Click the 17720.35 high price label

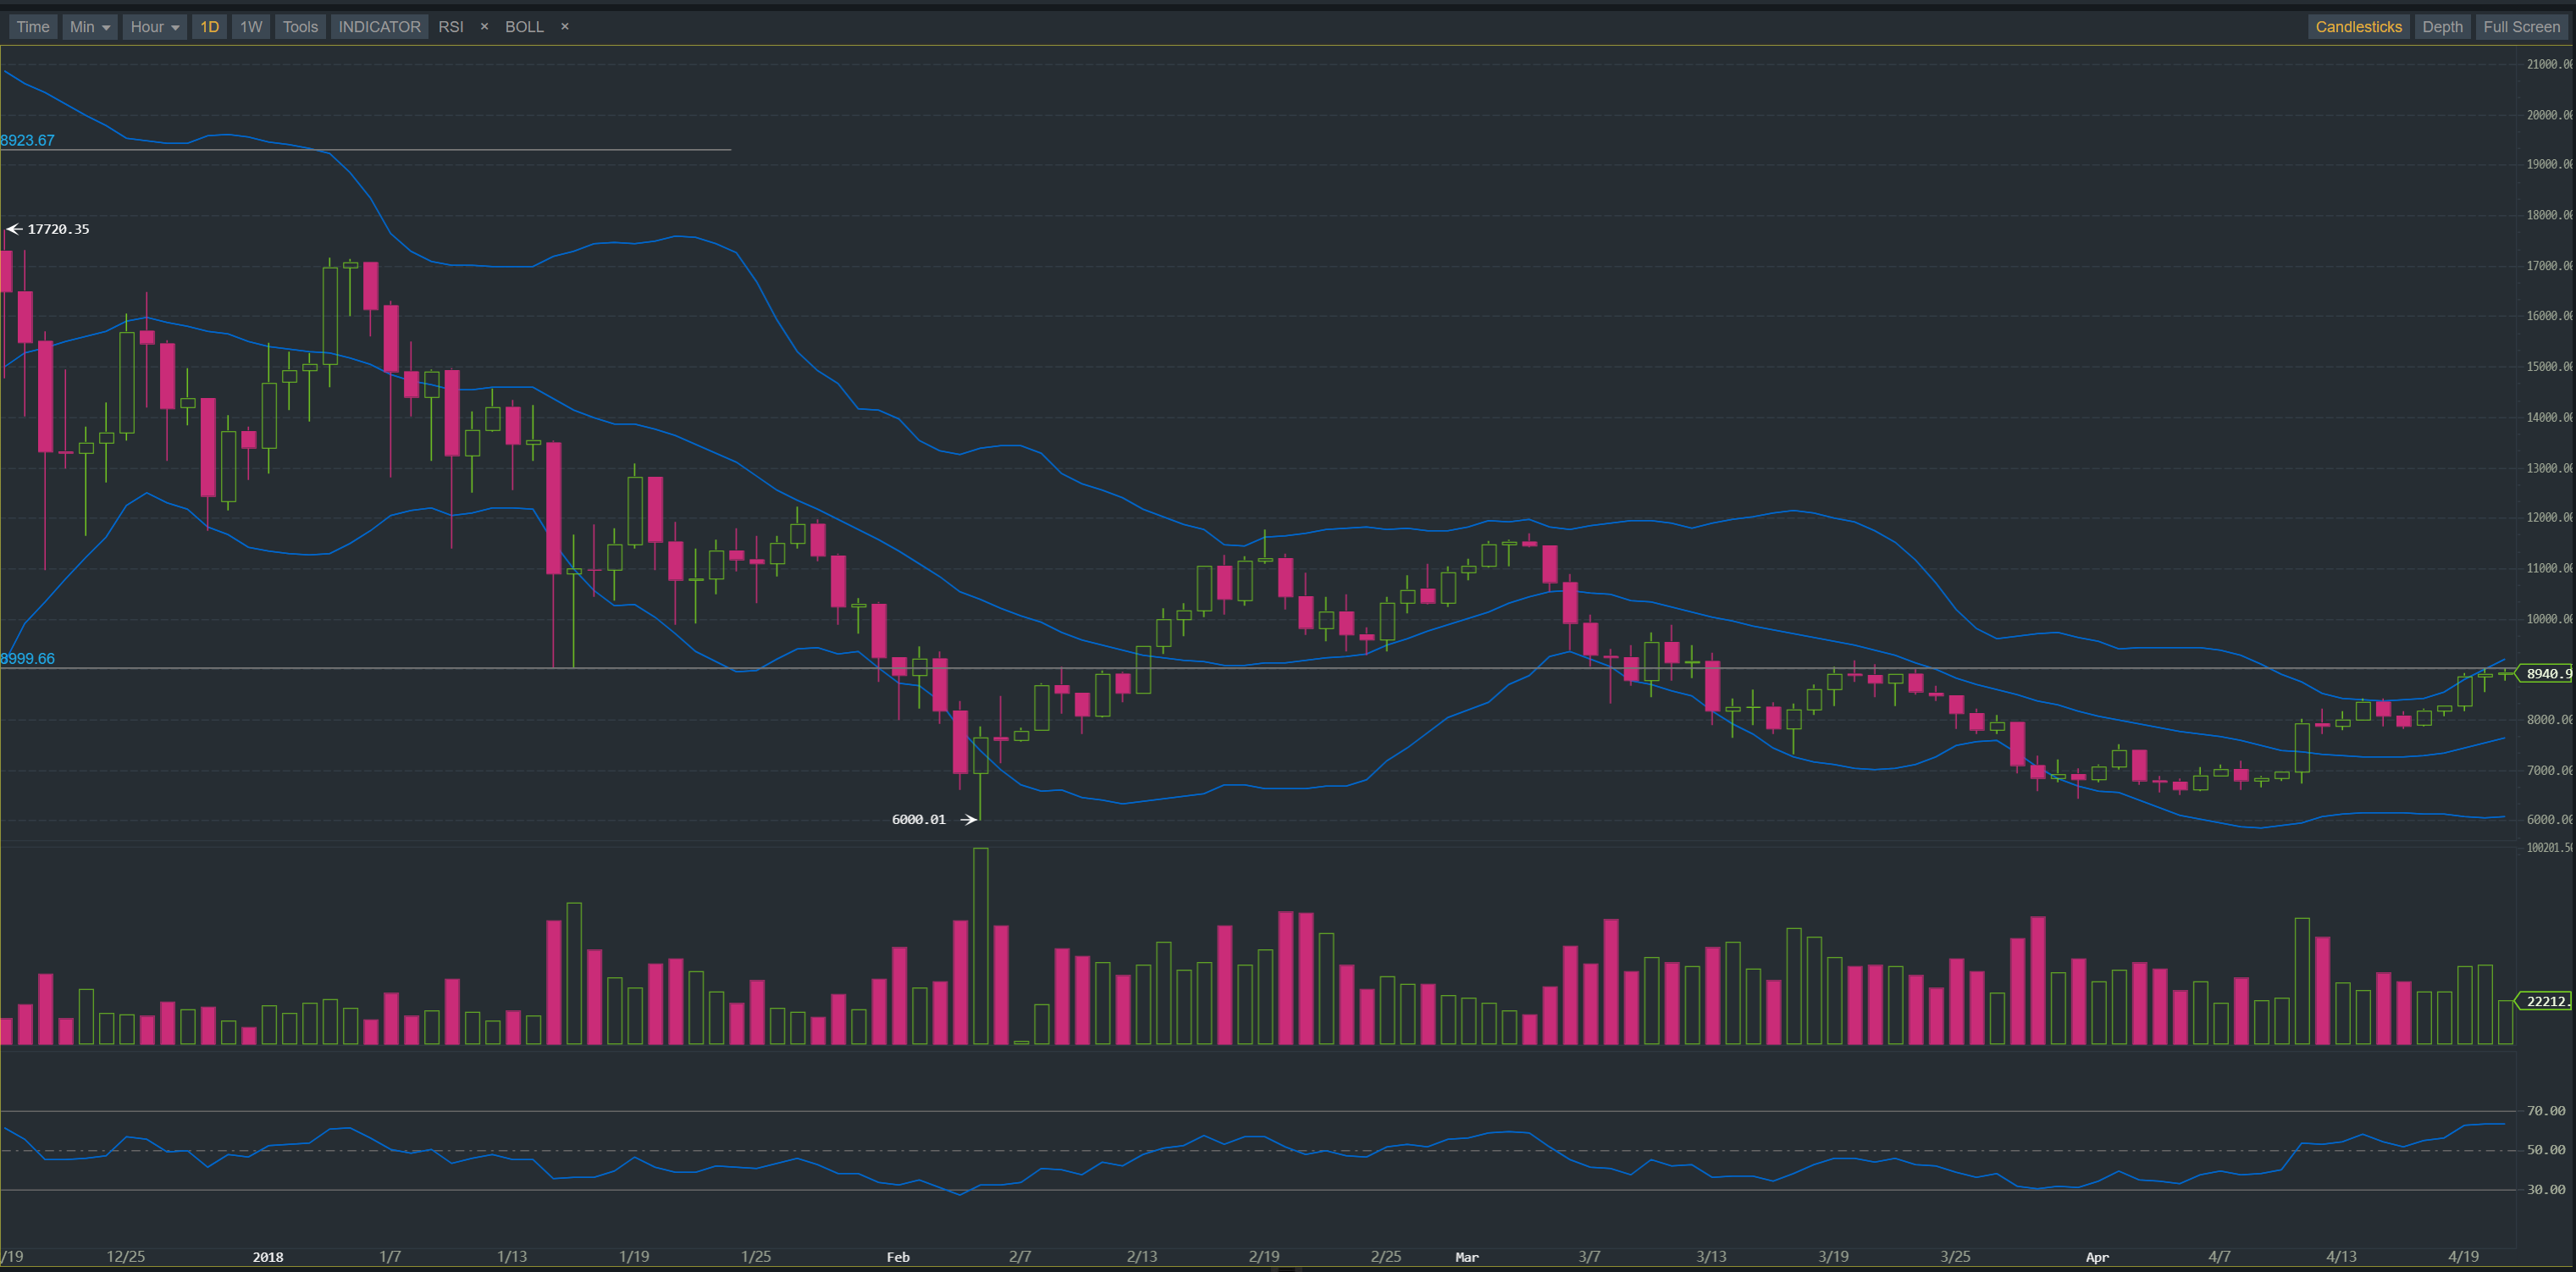[58, 229]
